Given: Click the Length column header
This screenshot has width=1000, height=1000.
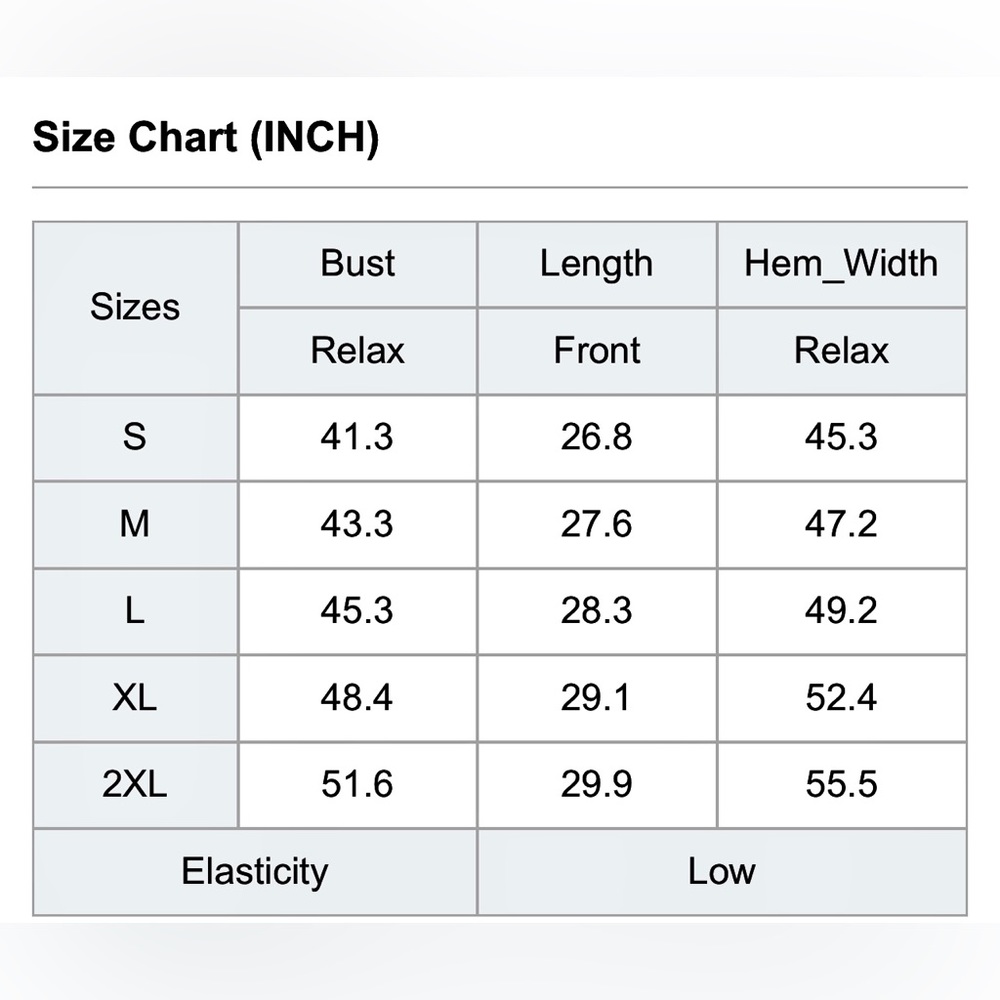Looking at the screenshot, I should pyautogui.click(x=597, y=263).
